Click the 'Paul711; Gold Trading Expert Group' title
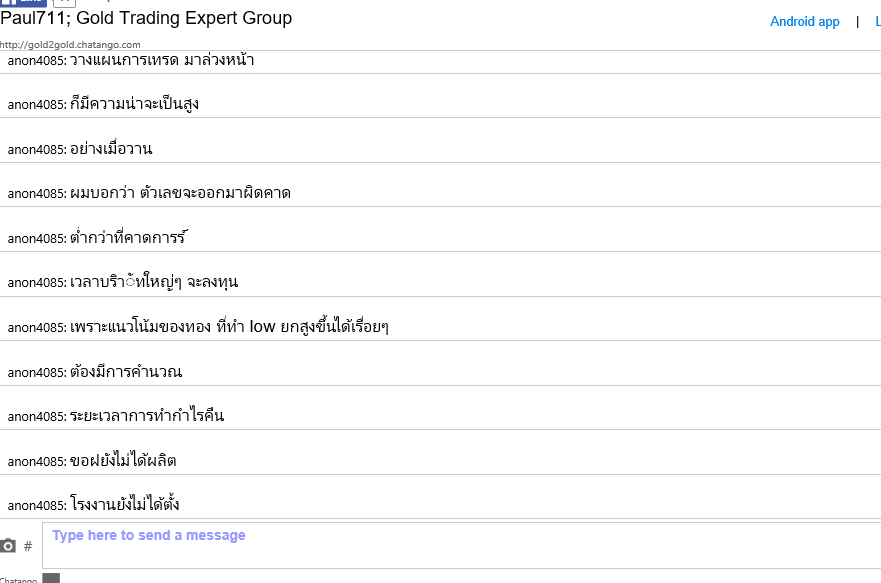 (x=146, y=18)
